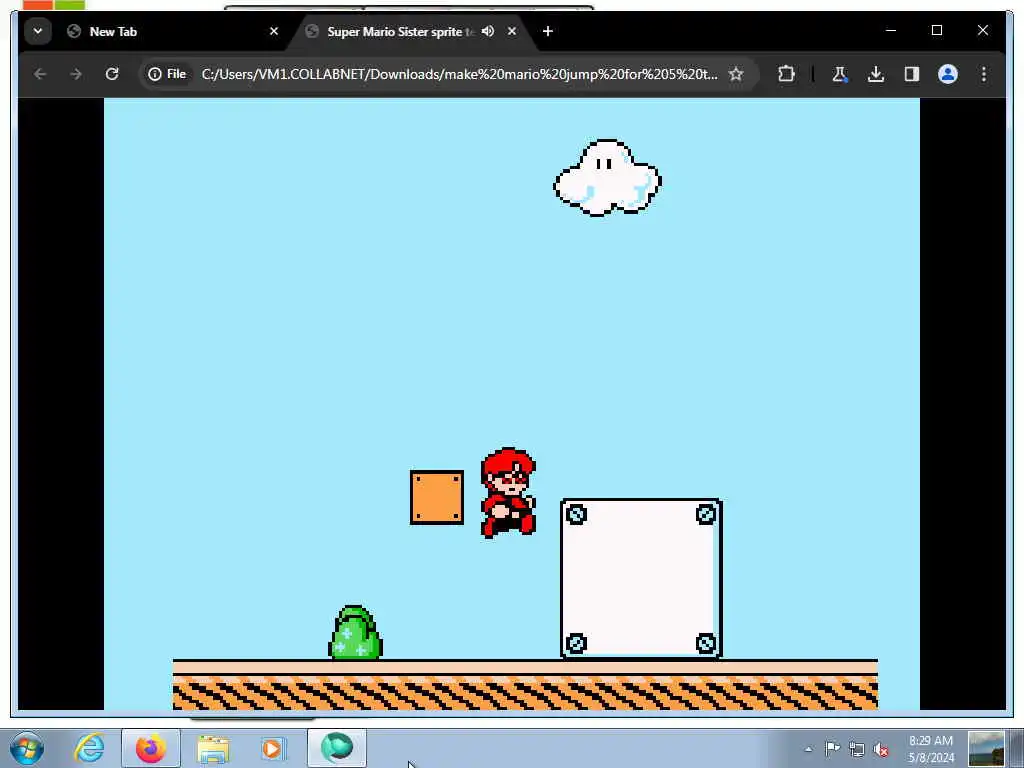
Task: Open the Action Center flag icon
Action: pos(832,749)
